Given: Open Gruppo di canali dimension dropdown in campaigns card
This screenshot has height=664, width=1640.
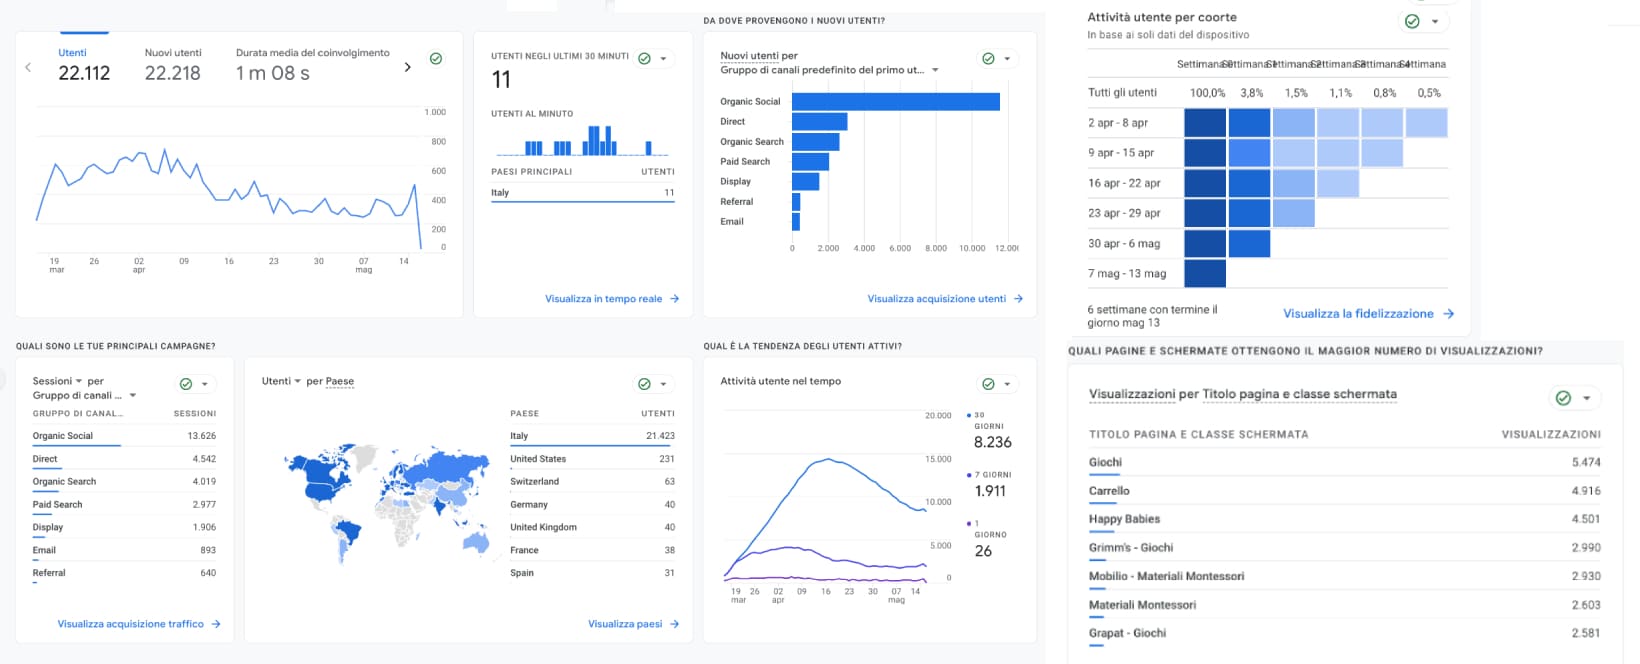Looking at the screenshot, I should (x=84, y=396).
